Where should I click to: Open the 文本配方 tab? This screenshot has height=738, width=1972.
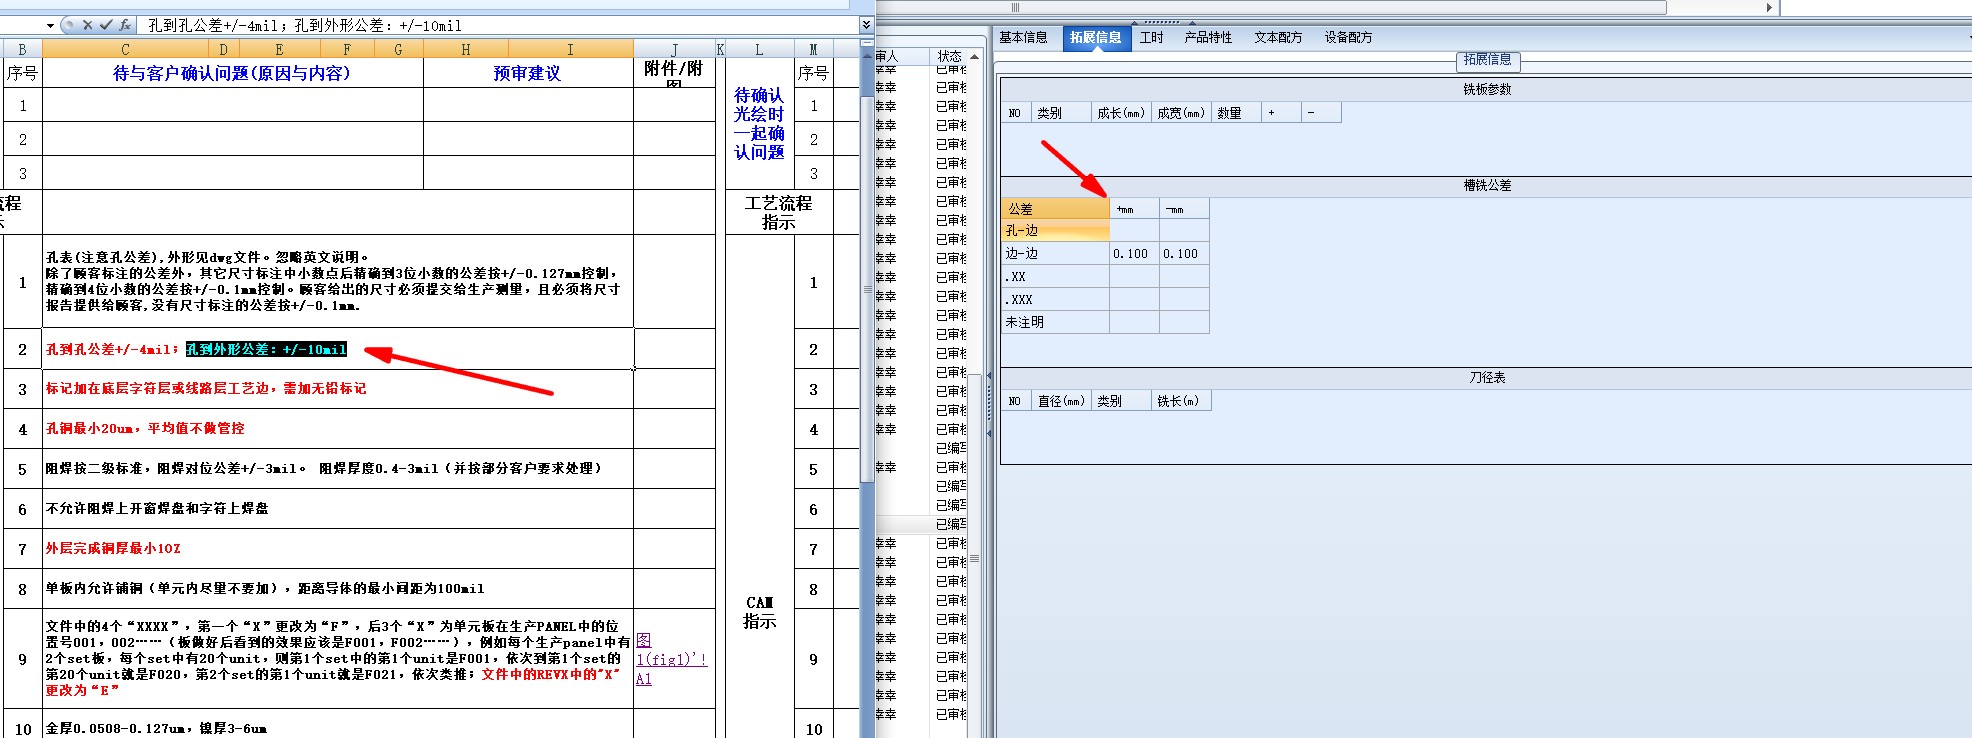coord(1278,37)
